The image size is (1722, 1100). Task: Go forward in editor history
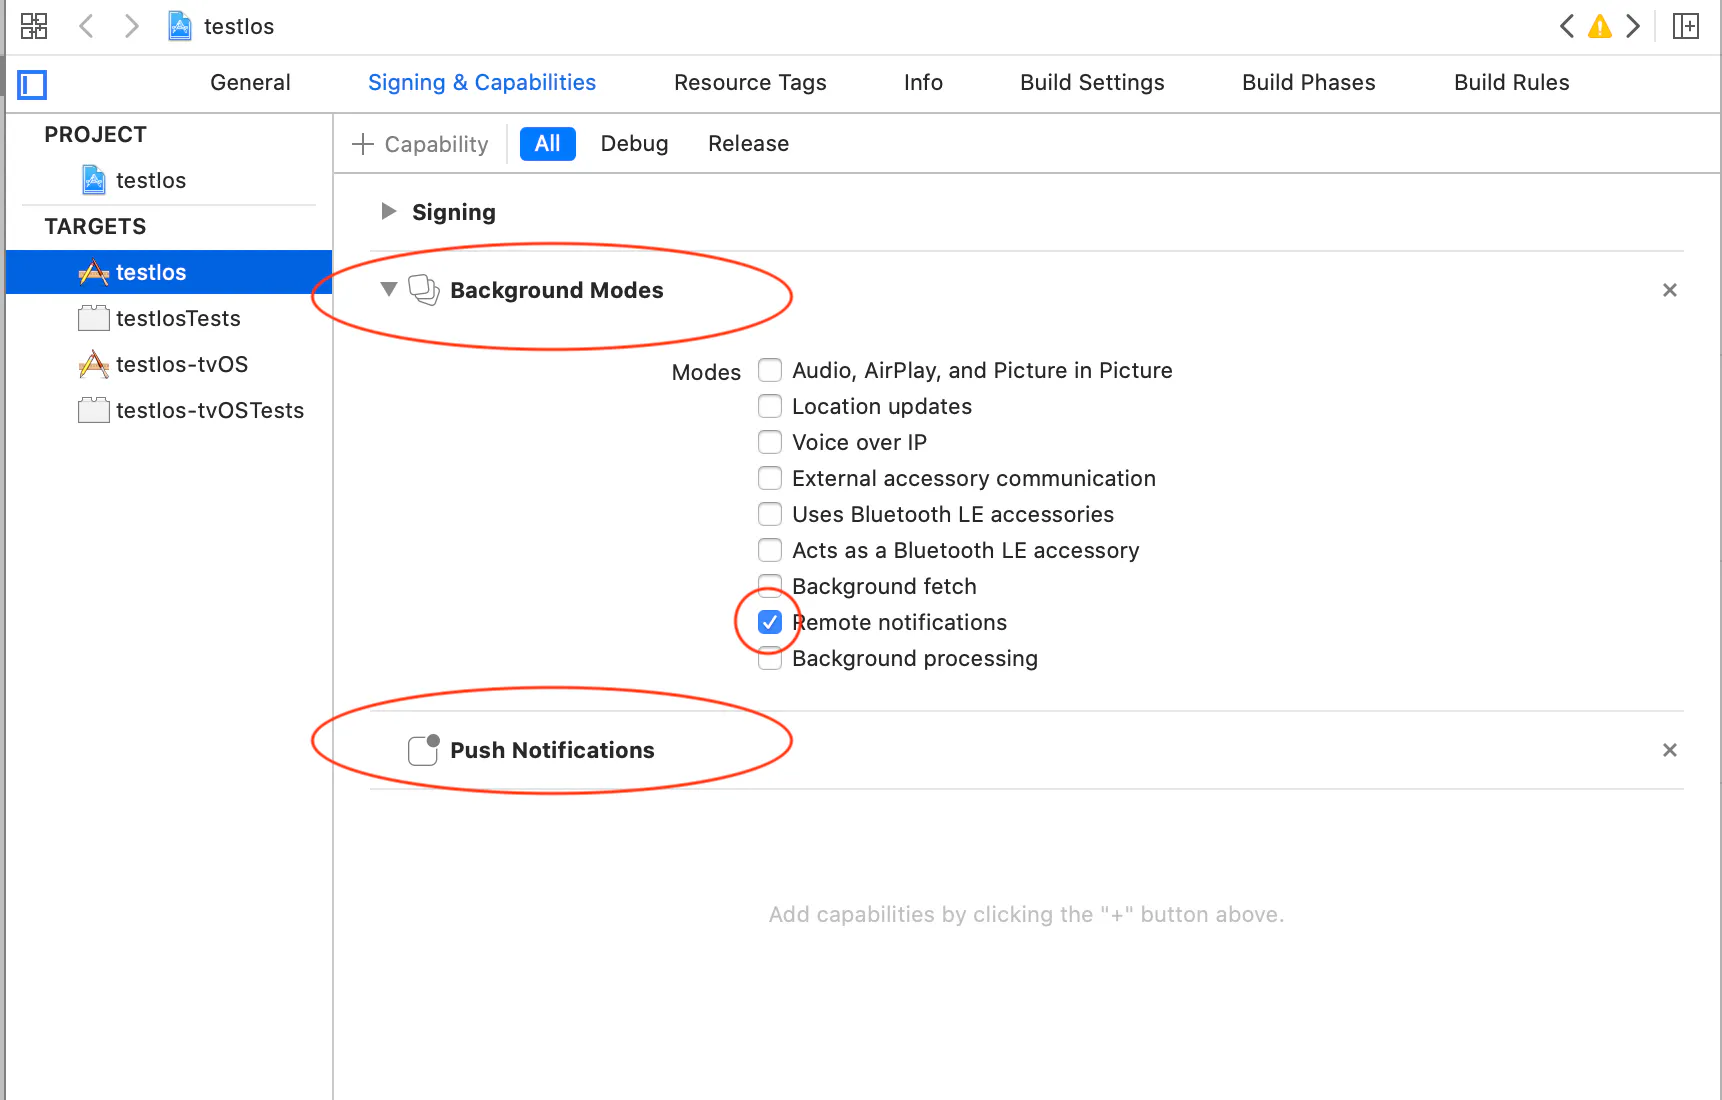(131, 26)
